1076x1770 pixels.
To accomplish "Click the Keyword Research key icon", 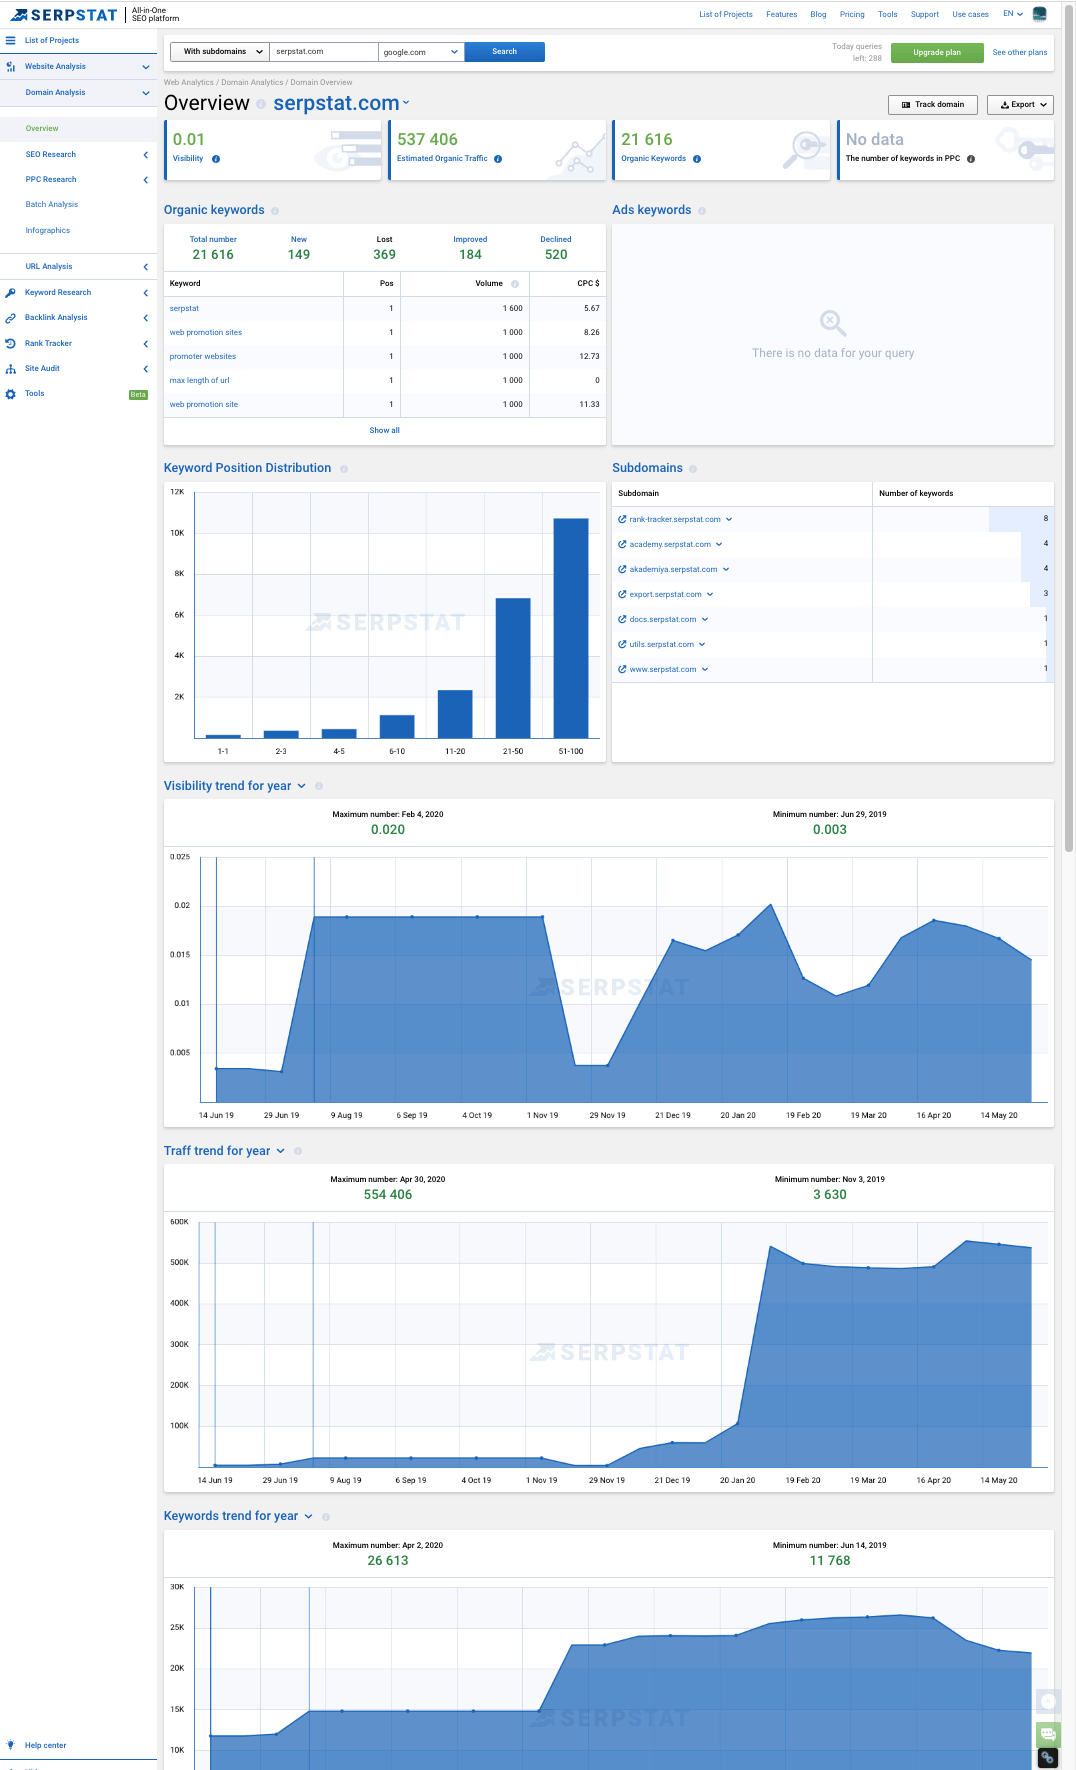I will tap(10, 293).
